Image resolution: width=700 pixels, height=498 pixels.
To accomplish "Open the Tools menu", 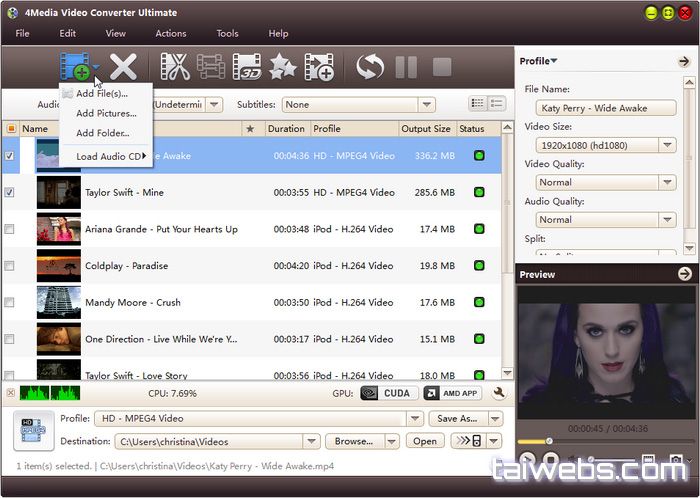I will (x=227, y=33).
